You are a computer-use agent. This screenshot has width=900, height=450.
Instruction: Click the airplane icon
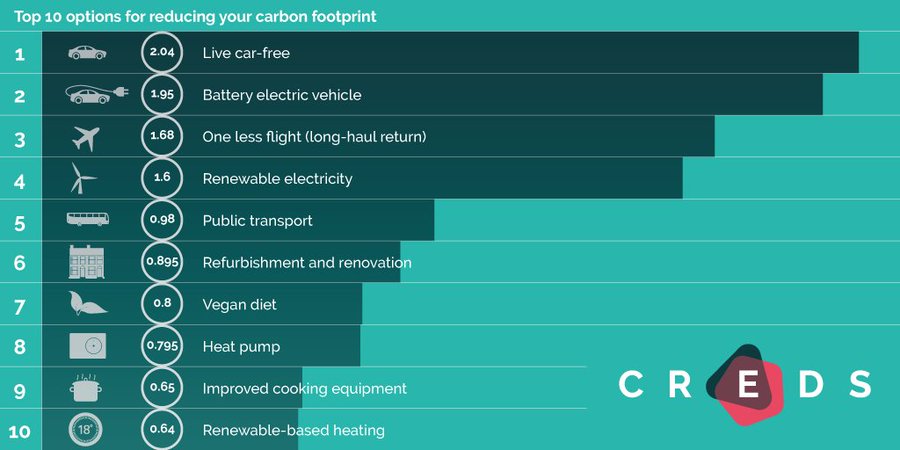click(87, 137)
